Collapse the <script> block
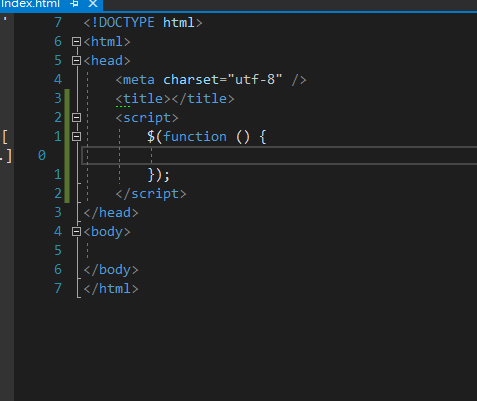Image resolution: width=477 pixels, height=401 pixels. tap(76, 118)
